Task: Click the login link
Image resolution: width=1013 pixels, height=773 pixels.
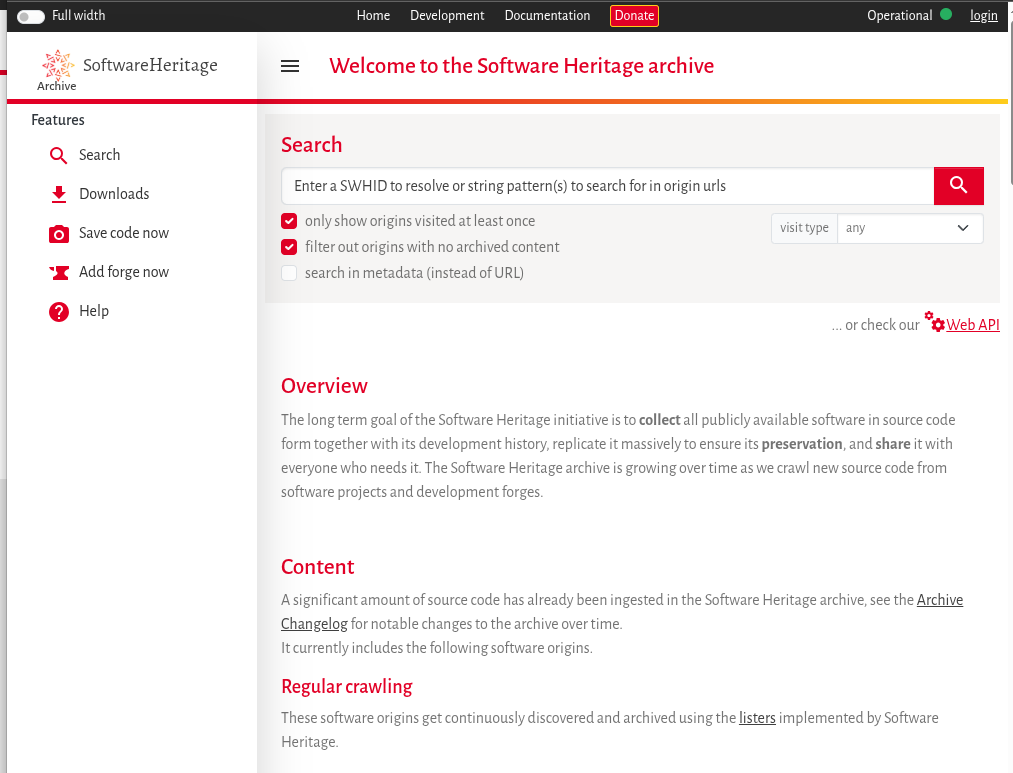Action: (x=983, y=16)
